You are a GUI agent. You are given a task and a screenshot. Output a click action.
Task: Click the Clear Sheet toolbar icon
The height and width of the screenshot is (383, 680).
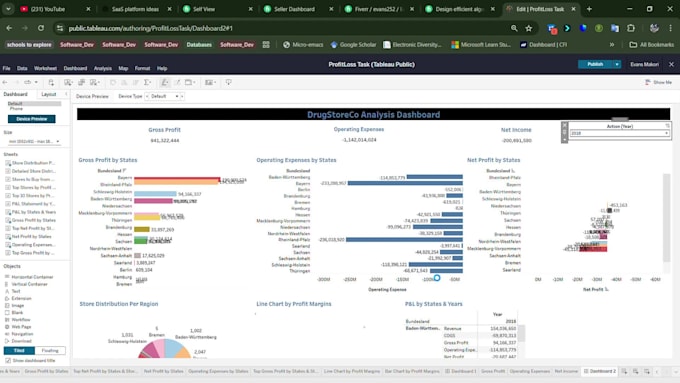click(x=94, y=82)
